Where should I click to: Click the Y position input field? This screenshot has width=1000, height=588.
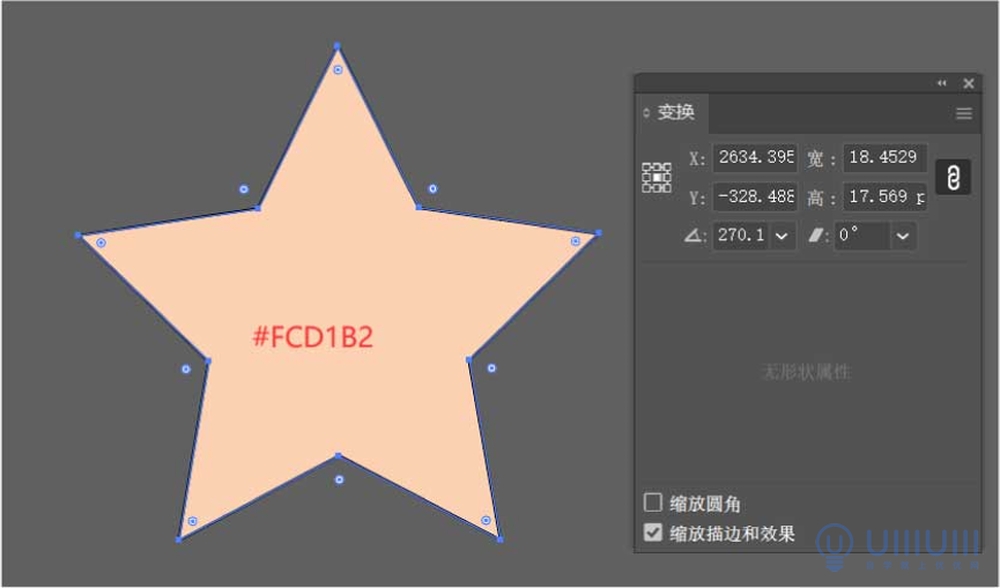[755, 196]
